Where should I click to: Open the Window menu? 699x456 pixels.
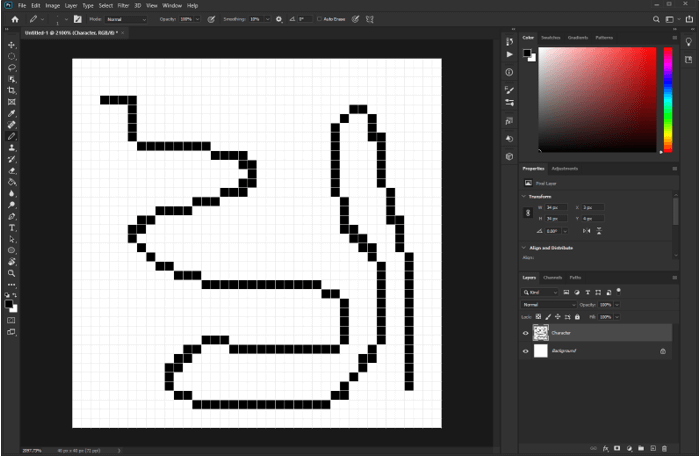click(172, 6)
